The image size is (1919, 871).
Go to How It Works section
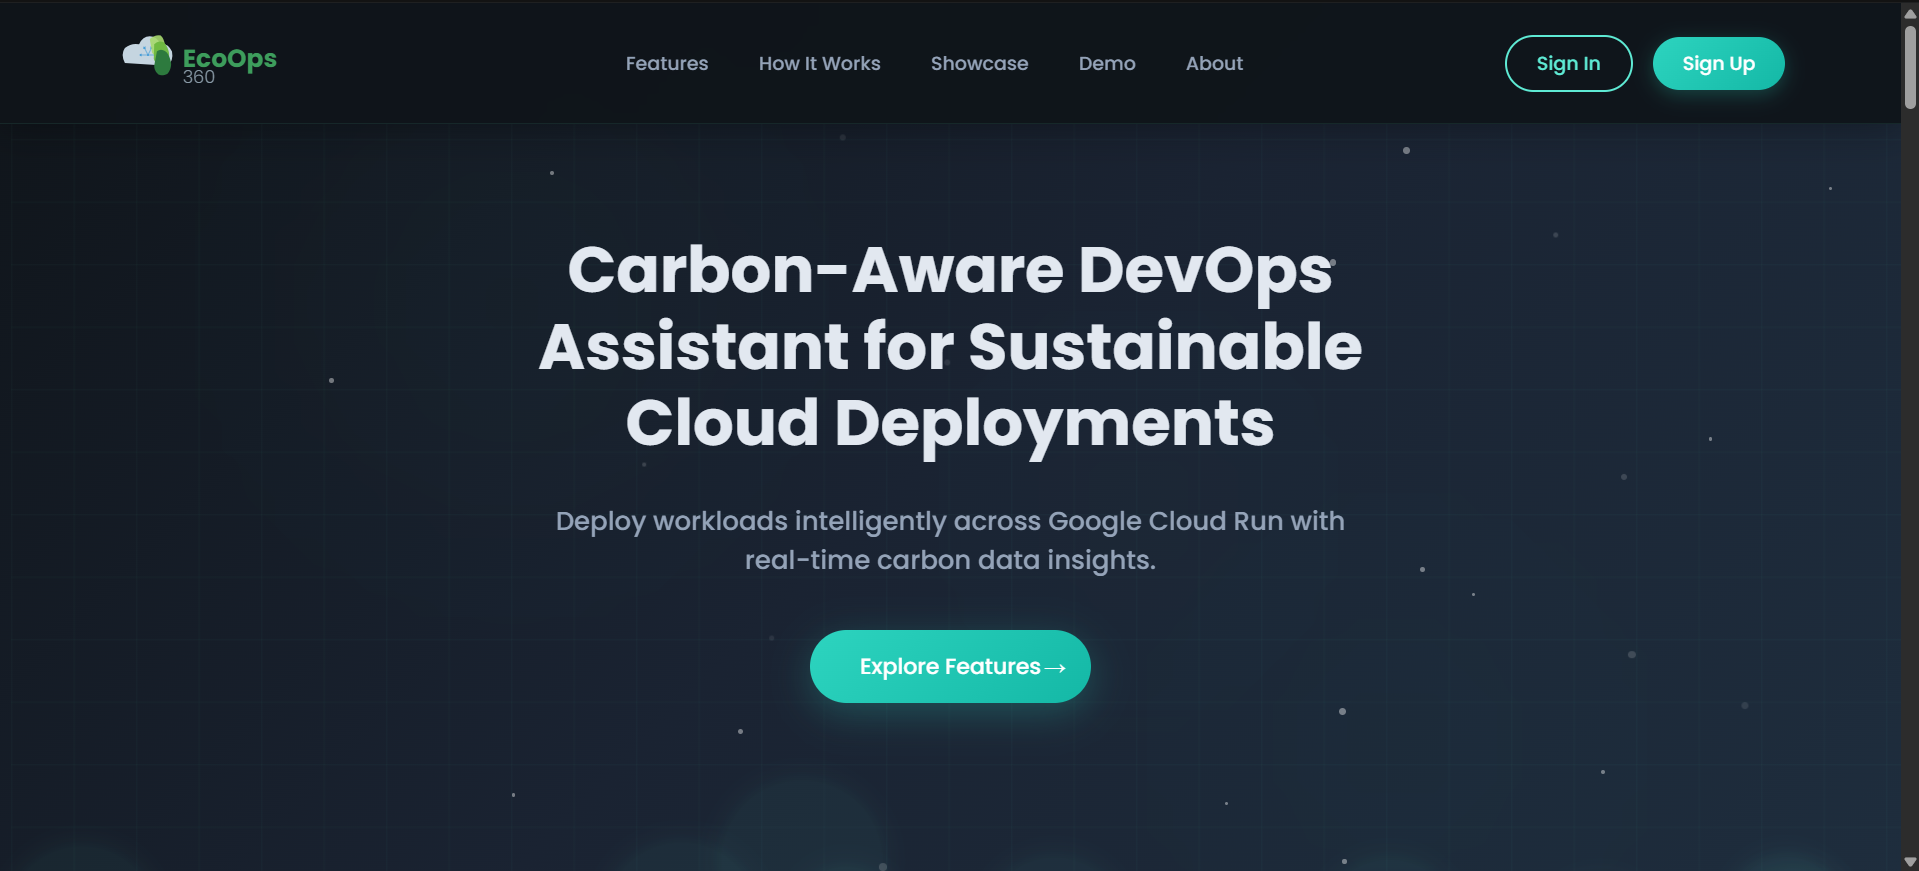[820, 63]
